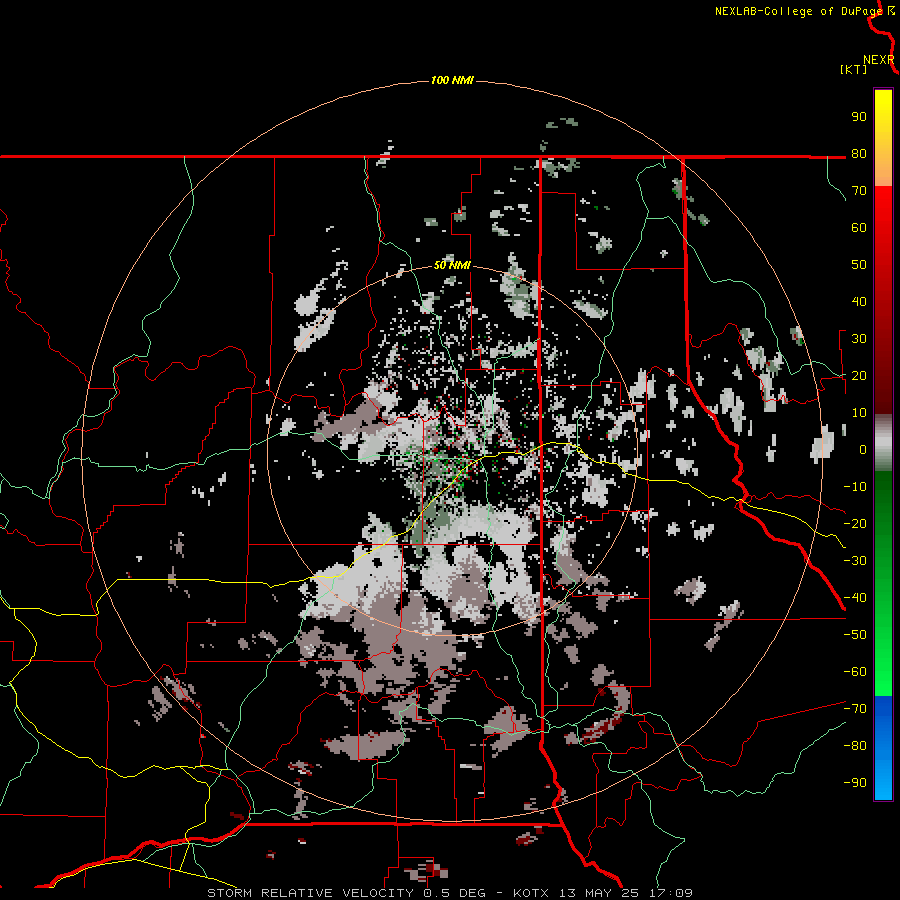Click the -20 scale label
900x900 pixels.
pyautogui.click(x=855, y=523)
